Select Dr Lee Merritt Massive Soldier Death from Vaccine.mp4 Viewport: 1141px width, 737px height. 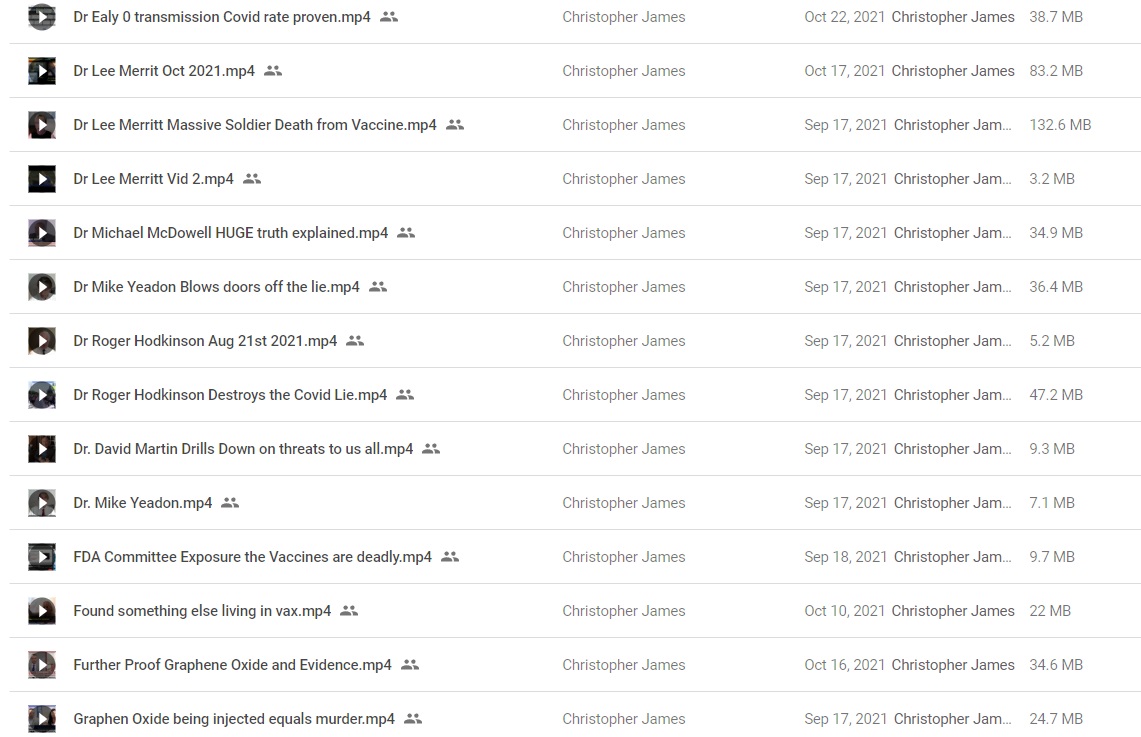coord(255,125)
